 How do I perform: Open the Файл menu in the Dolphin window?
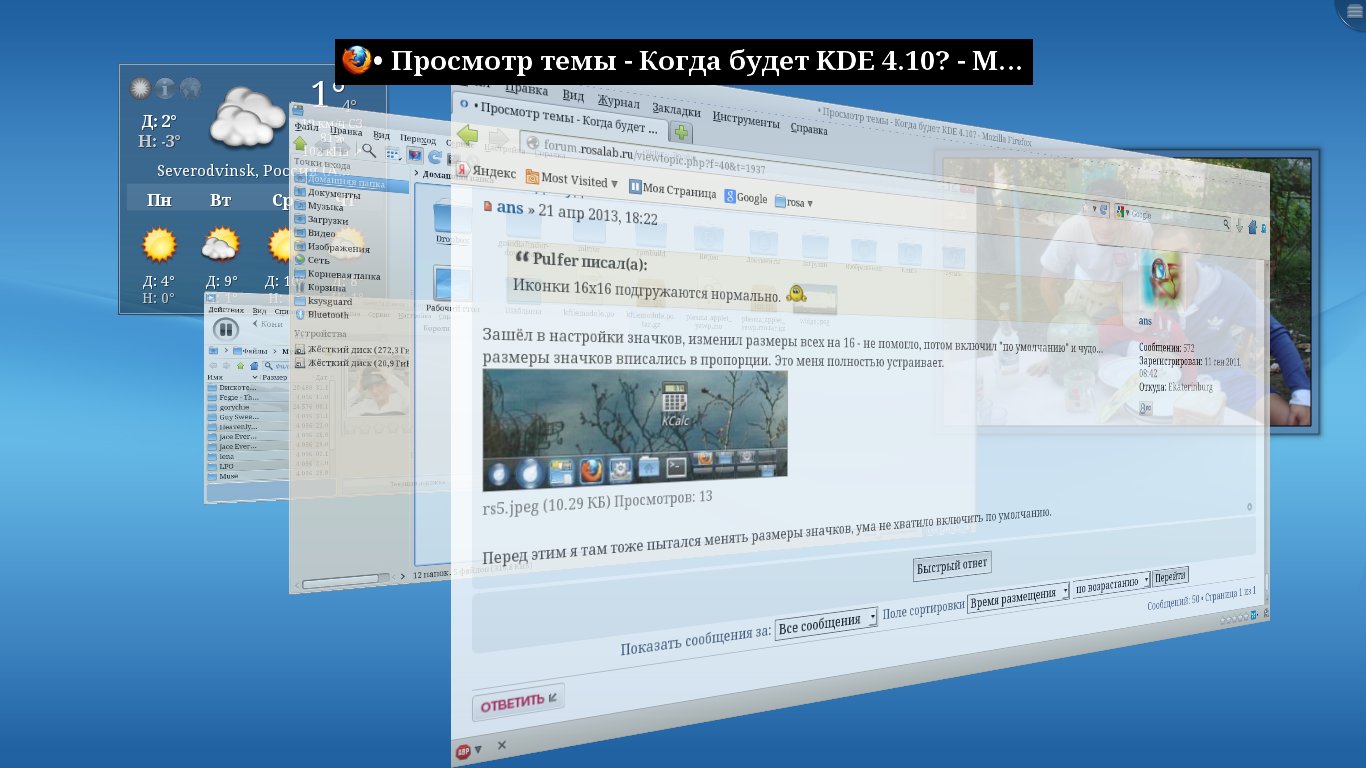tap(305, 127)
